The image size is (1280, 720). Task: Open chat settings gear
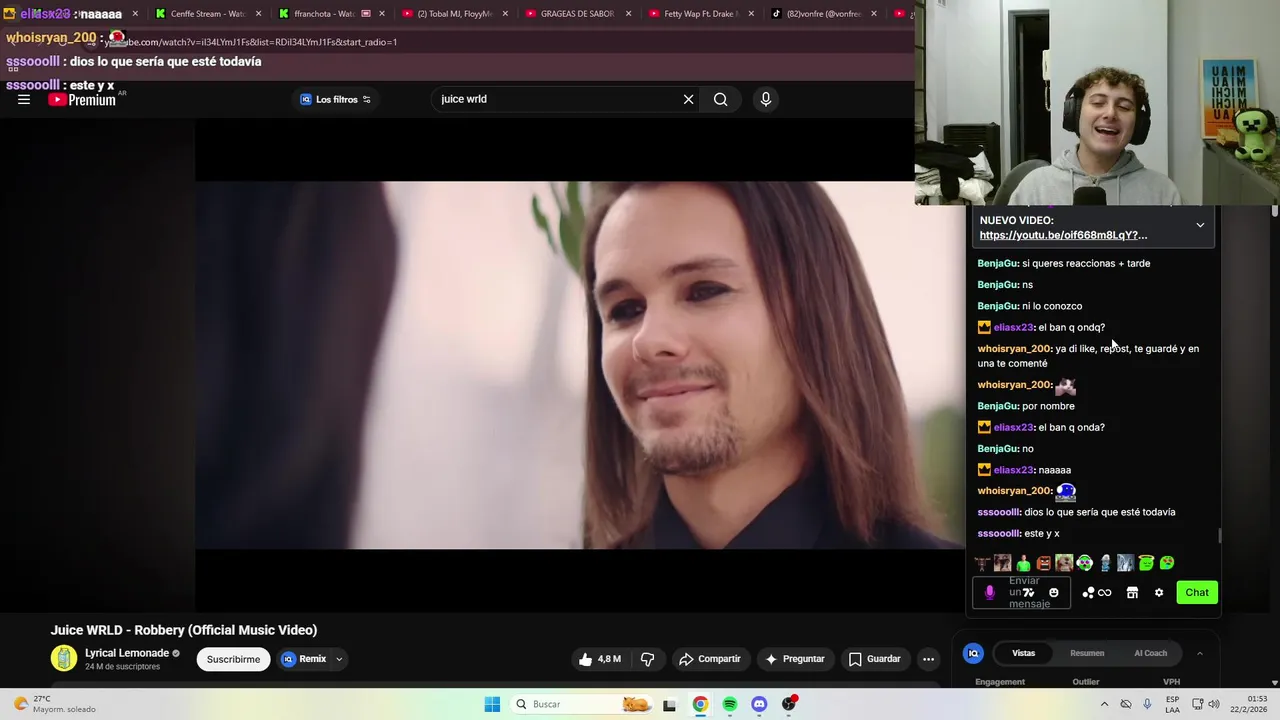1159,592
